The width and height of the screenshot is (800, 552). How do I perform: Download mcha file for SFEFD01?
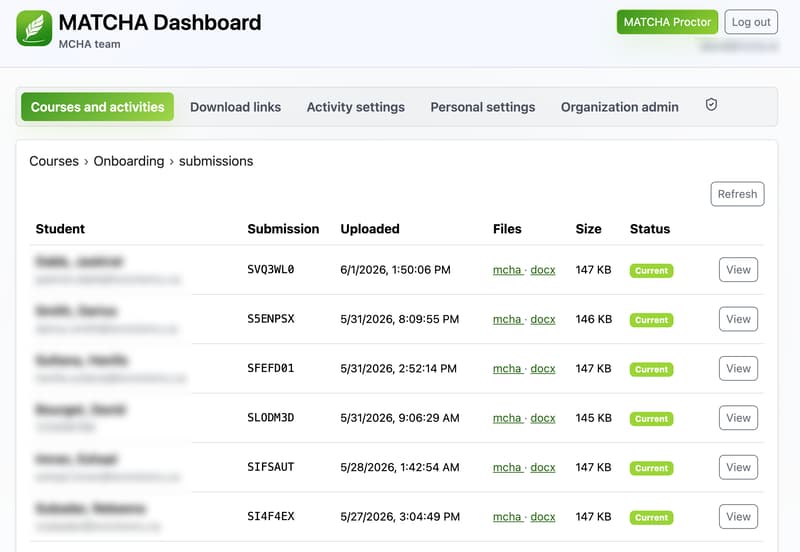[507, 369]
